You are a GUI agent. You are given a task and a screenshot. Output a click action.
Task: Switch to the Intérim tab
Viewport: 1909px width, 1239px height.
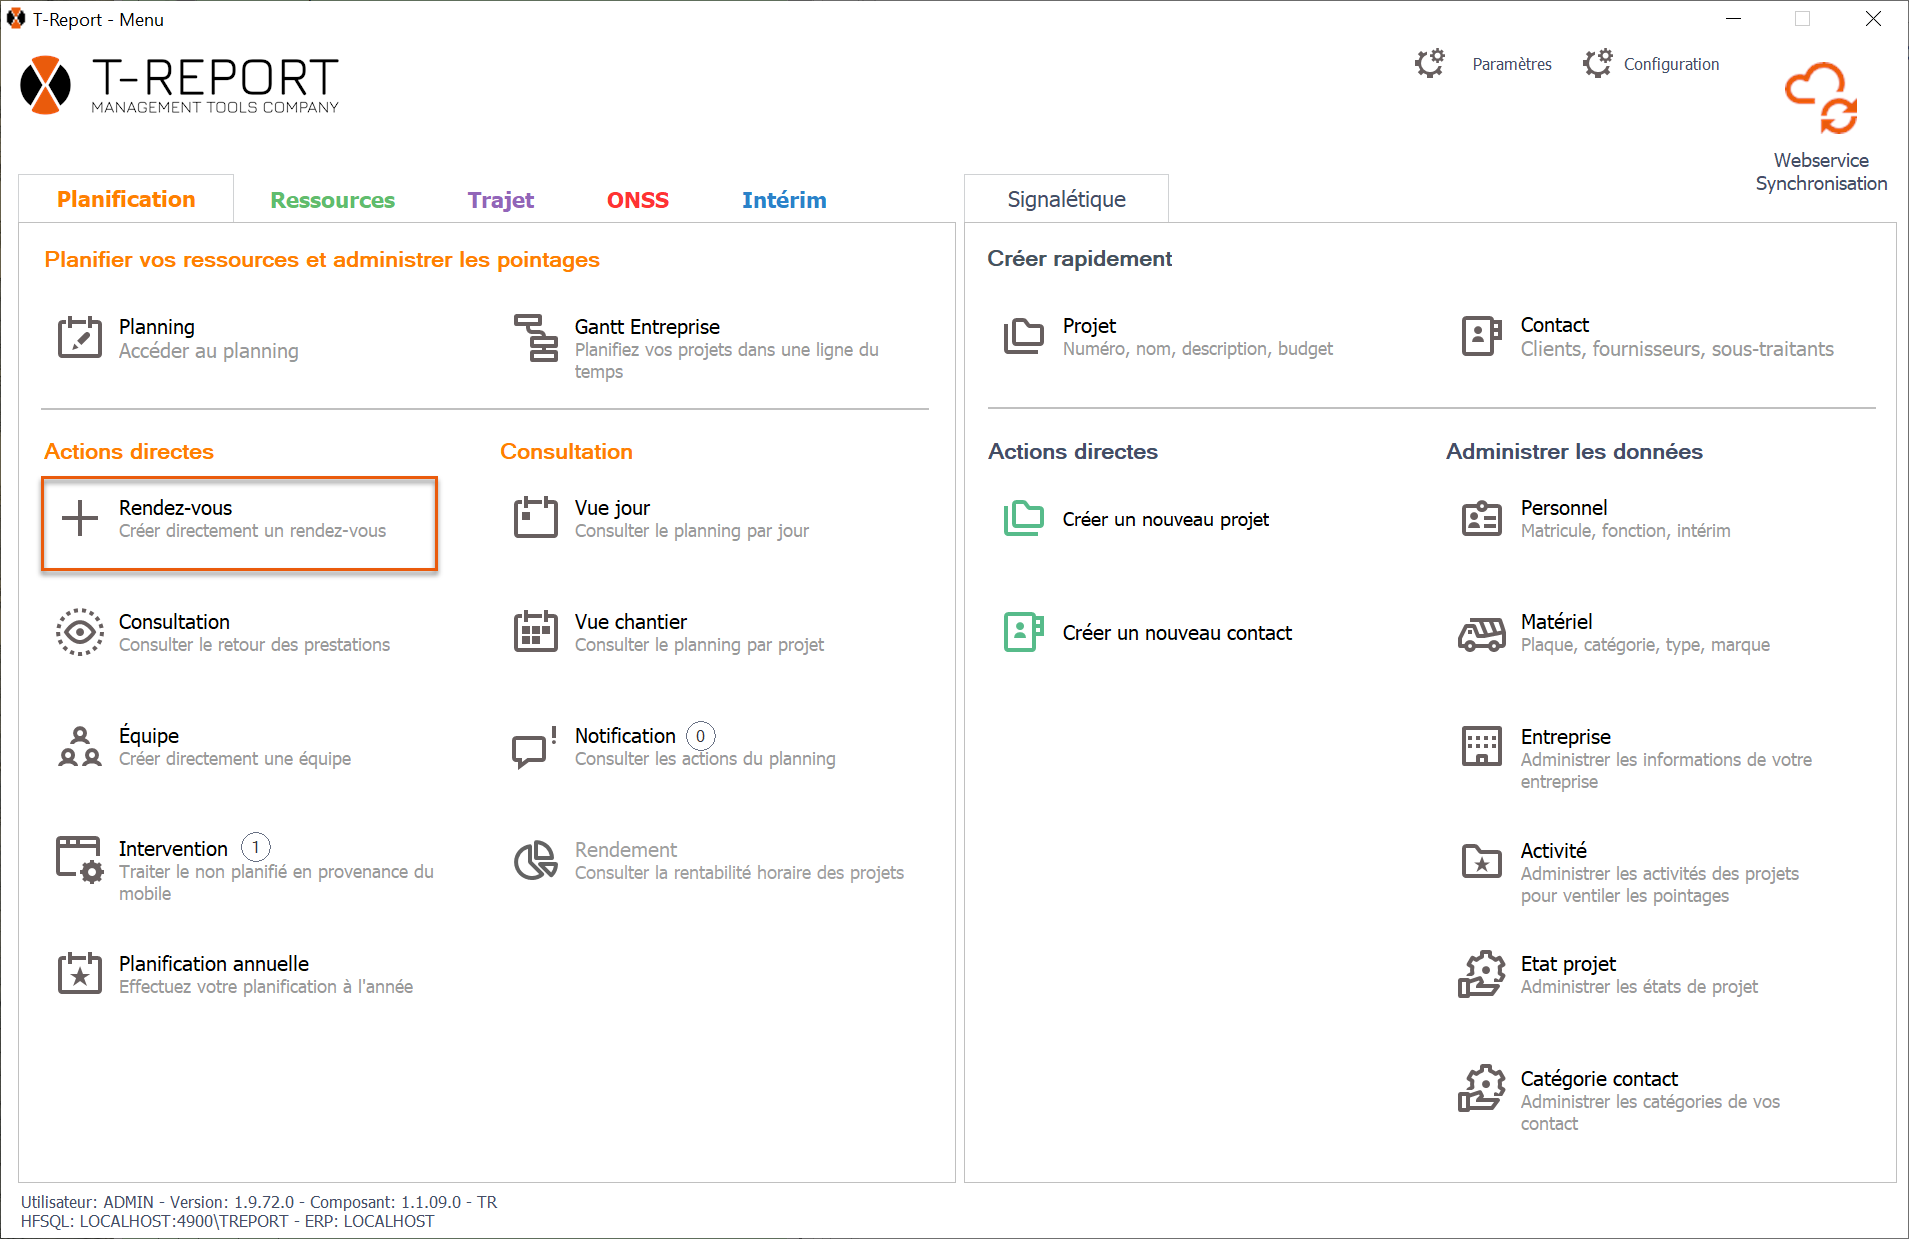(x=783, y=200)
